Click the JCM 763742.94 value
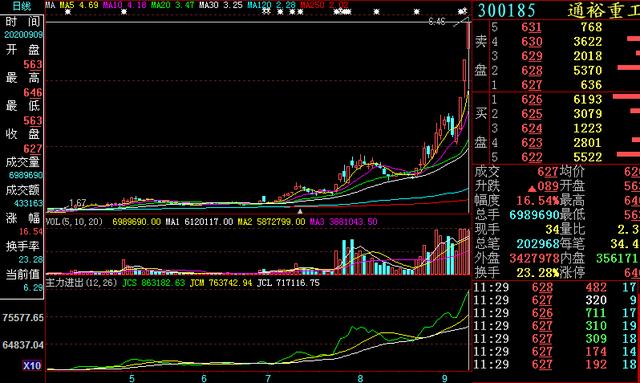 pyautogui.click(x=221, y=283)
